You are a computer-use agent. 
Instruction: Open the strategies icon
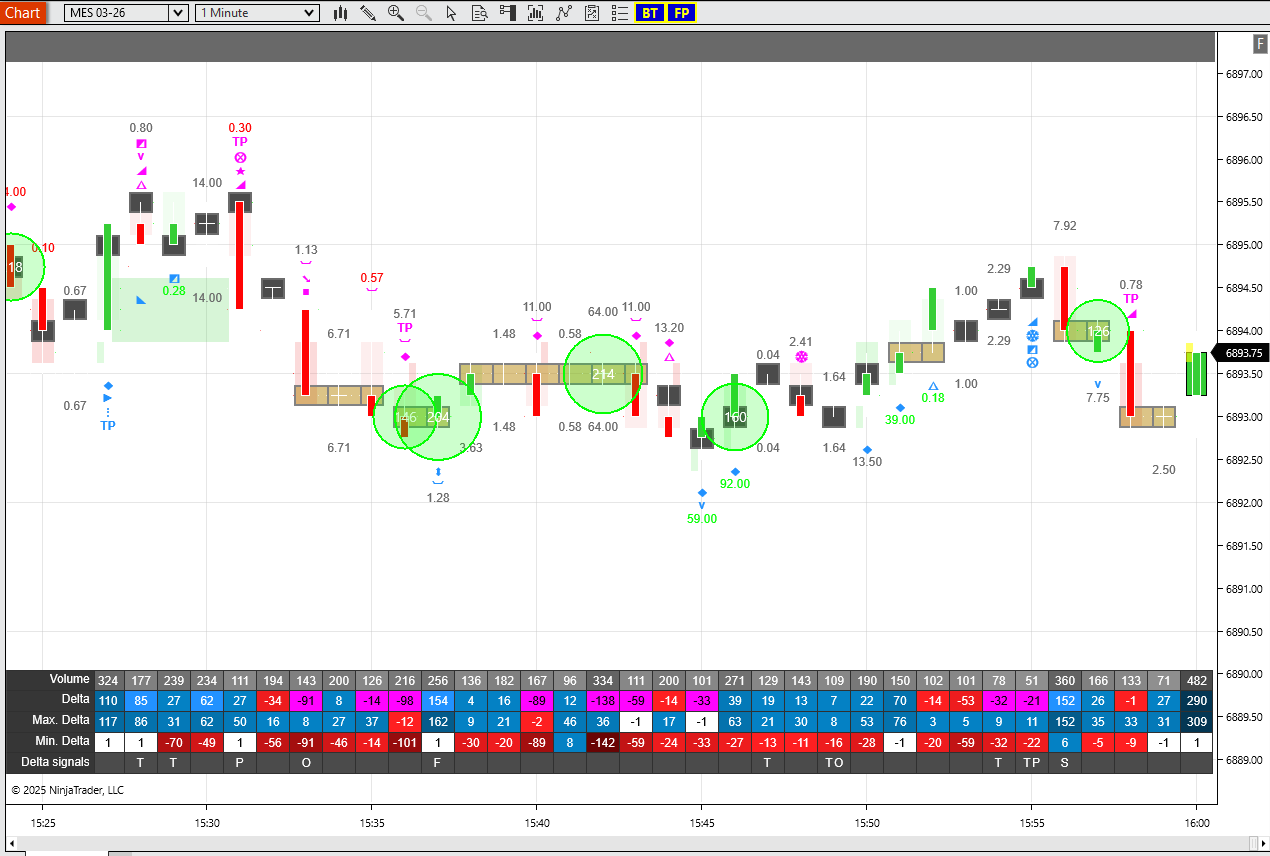pos(564,13)
